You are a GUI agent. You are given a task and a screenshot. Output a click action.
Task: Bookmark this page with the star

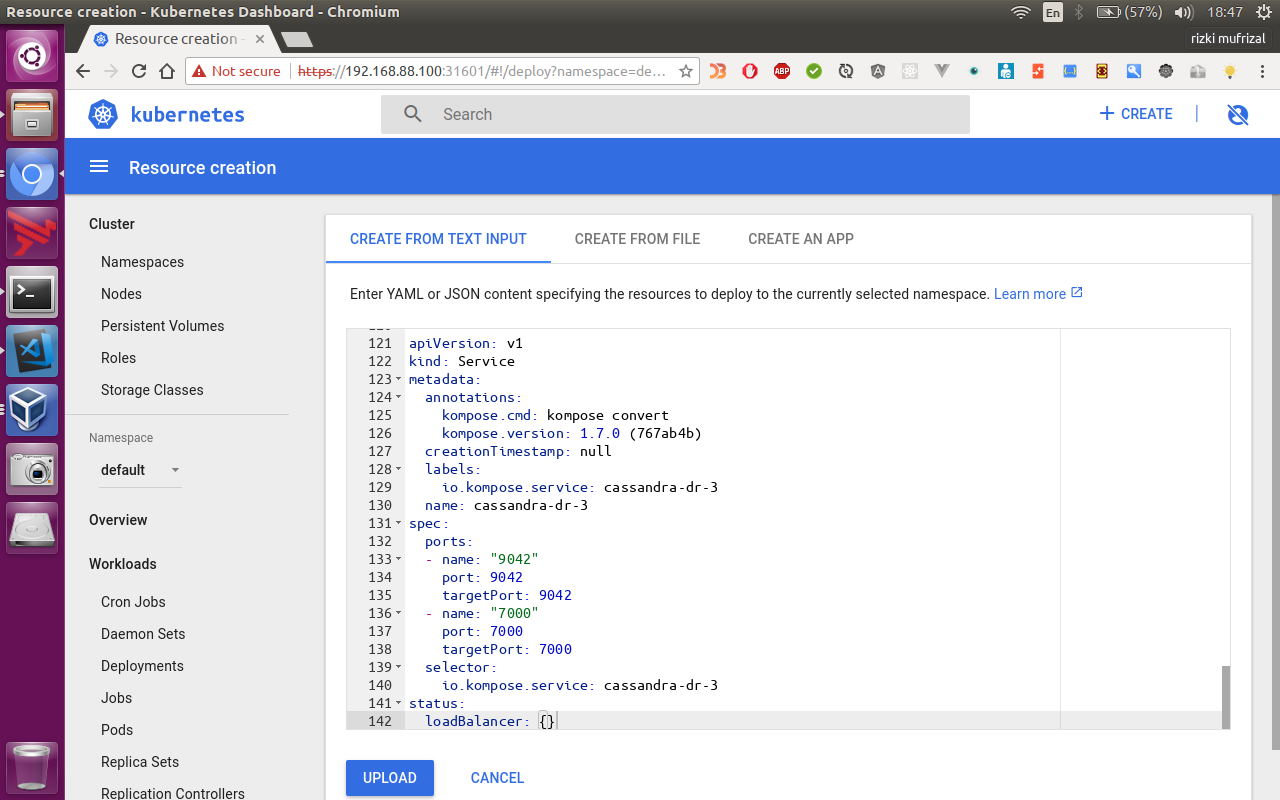pos(686,71)
